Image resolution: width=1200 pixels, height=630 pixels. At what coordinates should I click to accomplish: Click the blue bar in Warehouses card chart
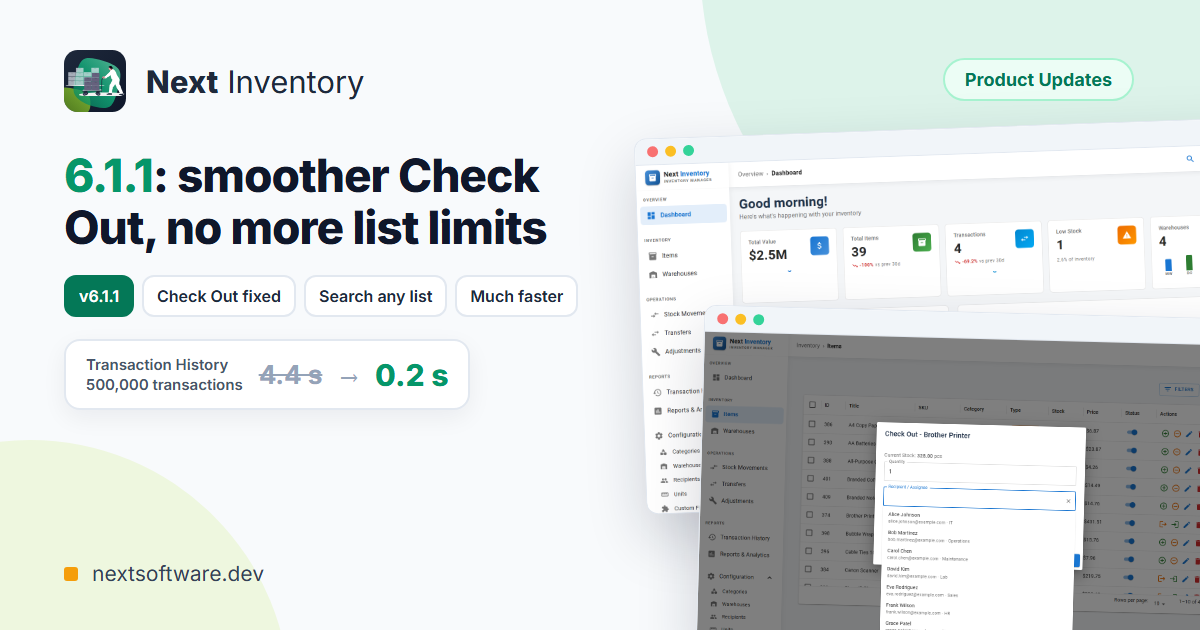point(1169,266)
